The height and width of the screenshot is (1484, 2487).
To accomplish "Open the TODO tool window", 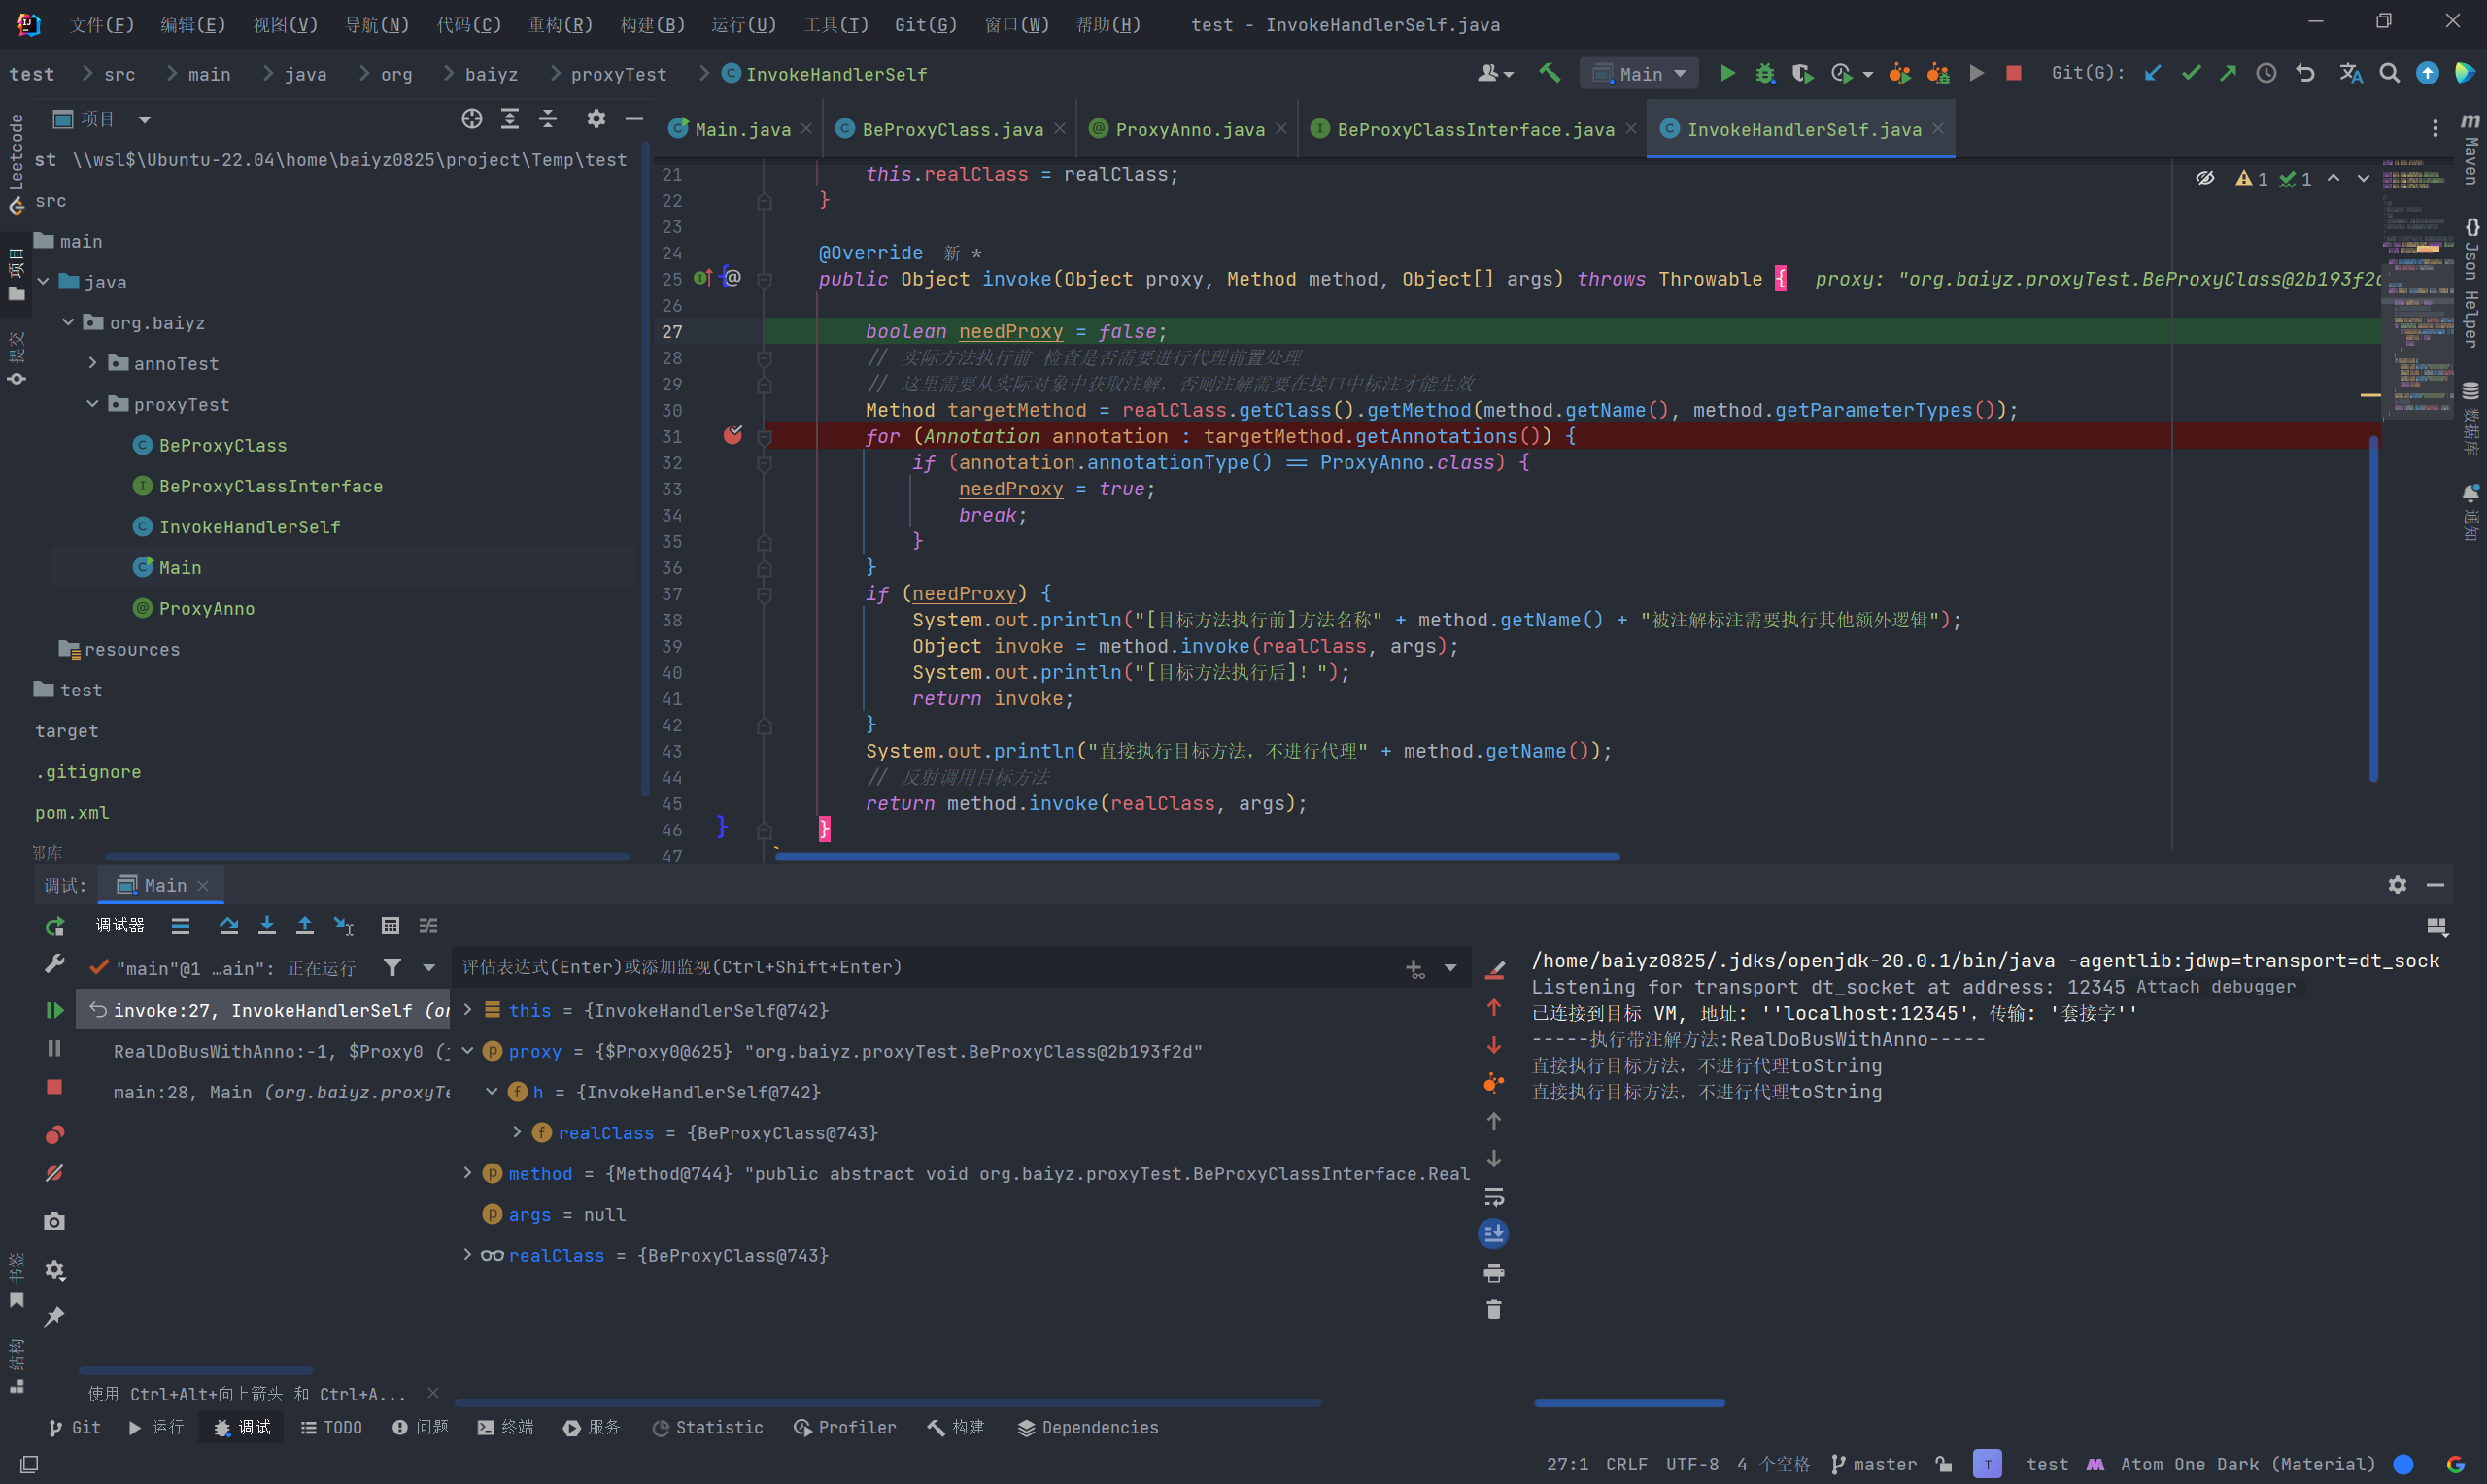I will (331, 1427).
